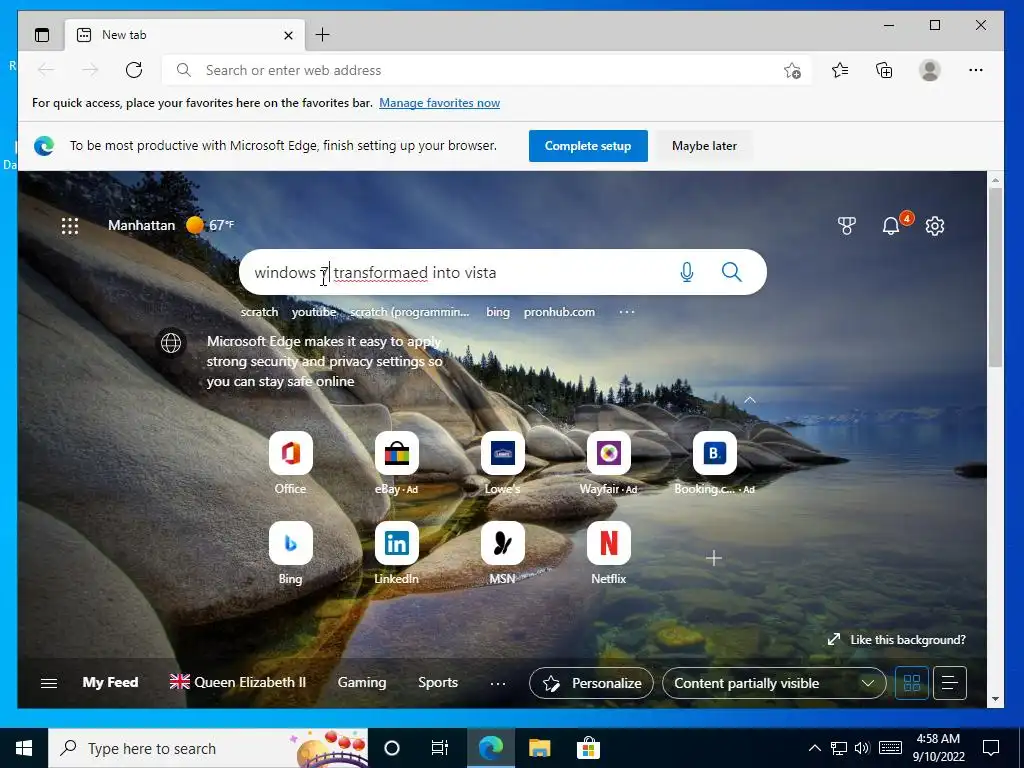The height and width of the screenshot is (768, 1024).
Task: Open the Bing quick link
Action: (291, 552)
